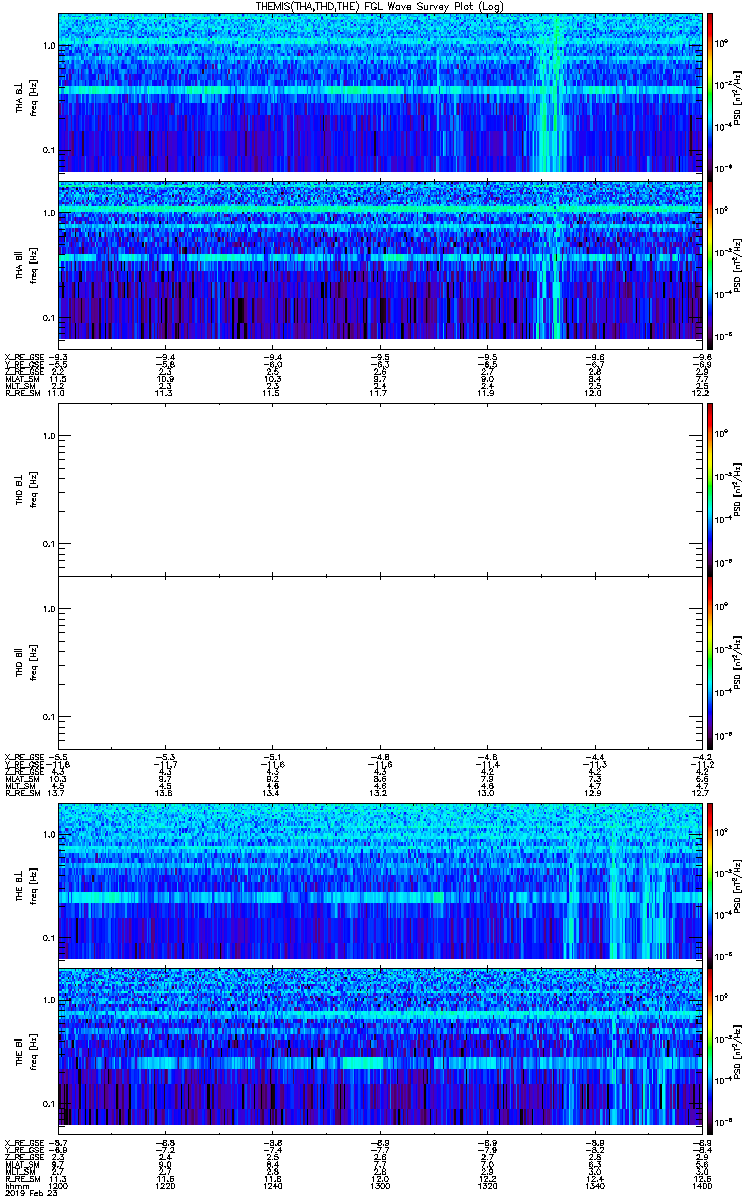Image resolution: width=750 pixels, height=1200 pixels.
Task: Click the 0.1 frequency tick of THD B-parallel panel
Action: pyautogui.click(x=49, y=718)
